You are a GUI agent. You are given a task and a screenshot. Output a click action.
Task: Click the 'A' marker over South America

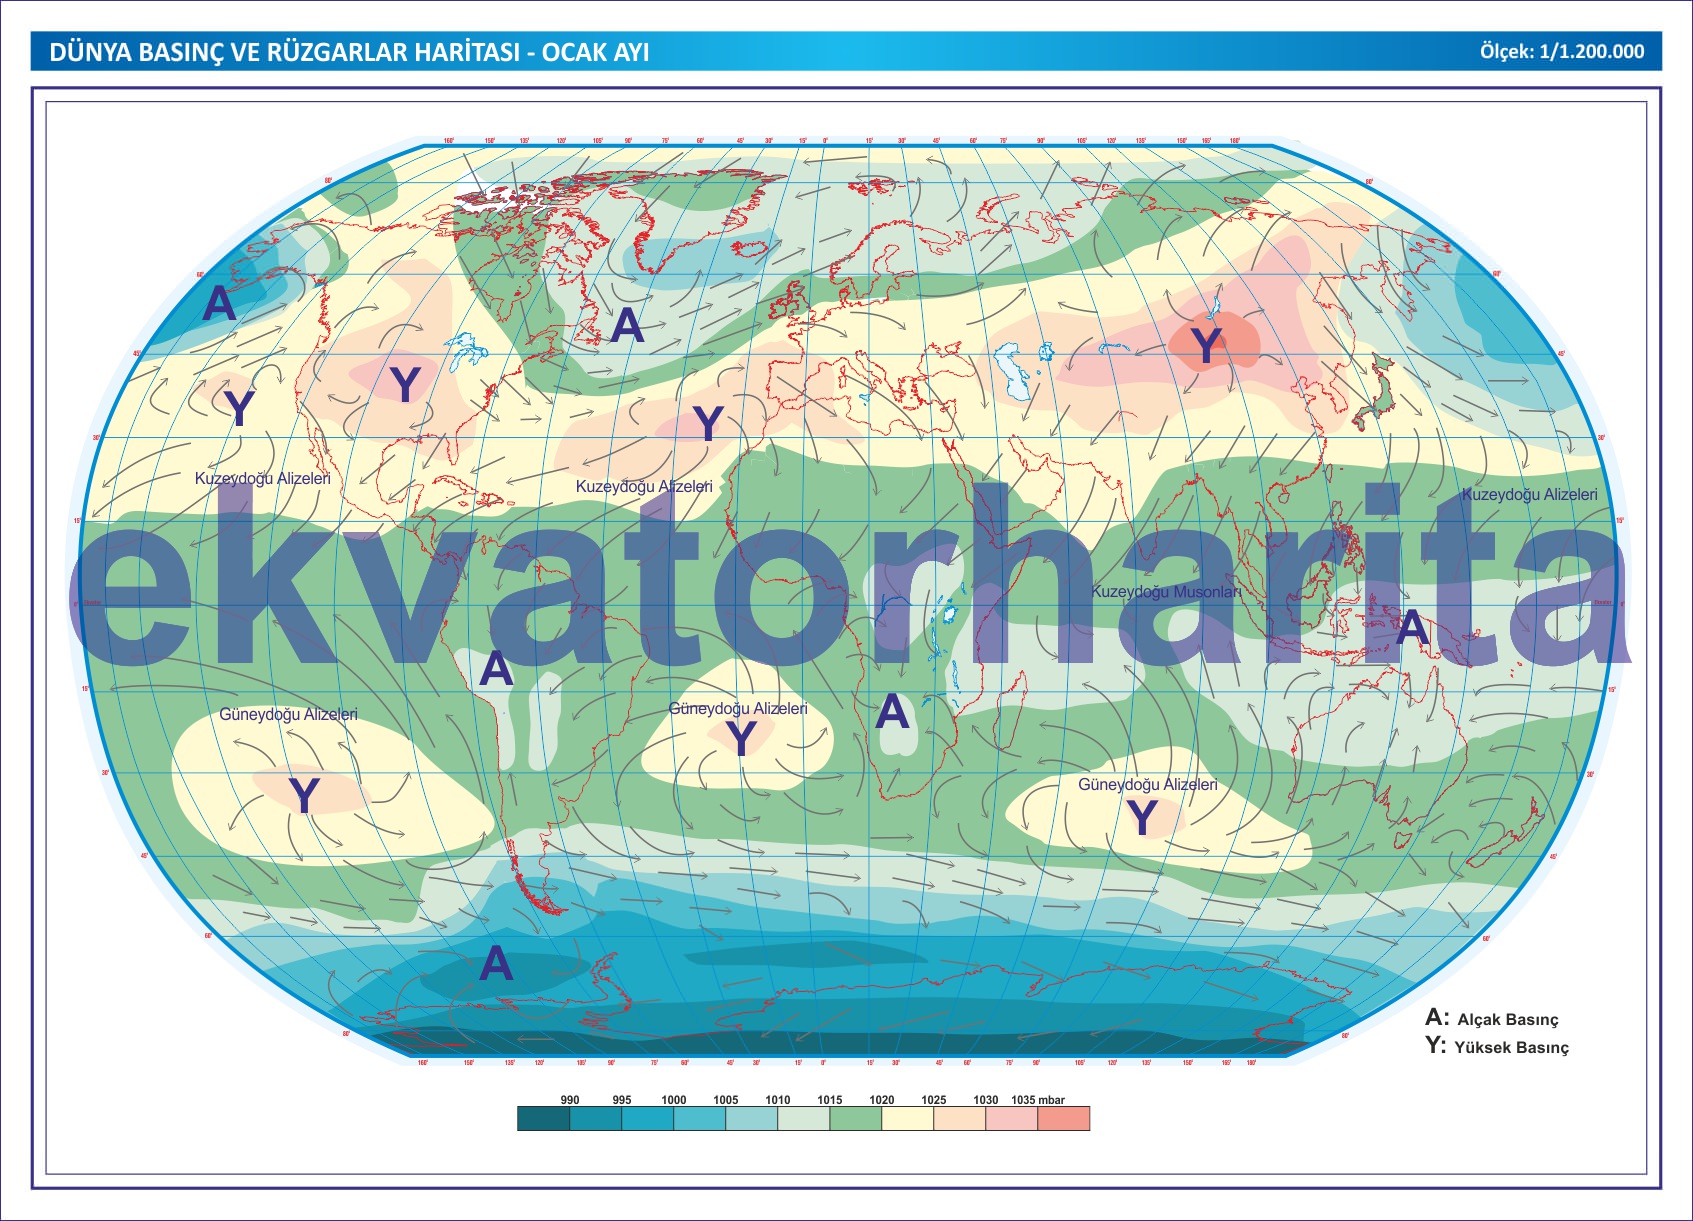point(496,668)
